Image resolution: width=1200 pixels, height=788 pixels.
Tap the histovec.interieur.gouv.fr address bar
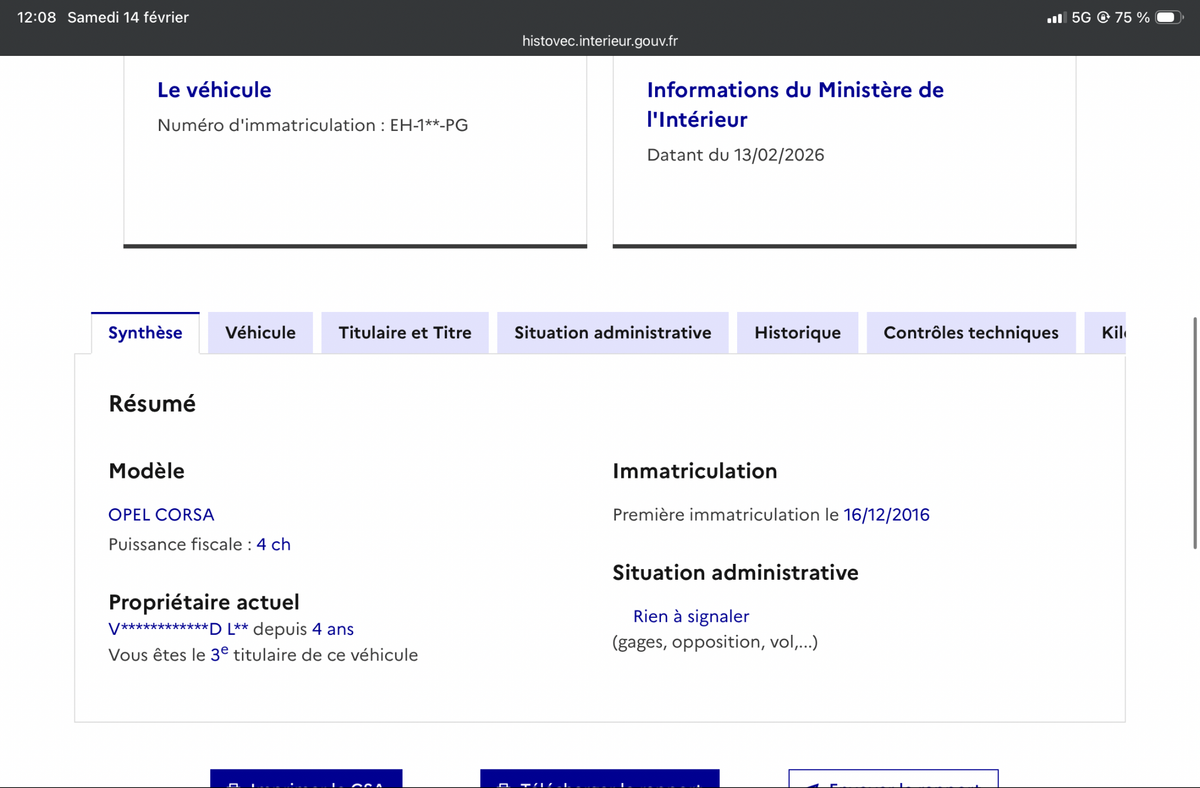coord(599,41)
